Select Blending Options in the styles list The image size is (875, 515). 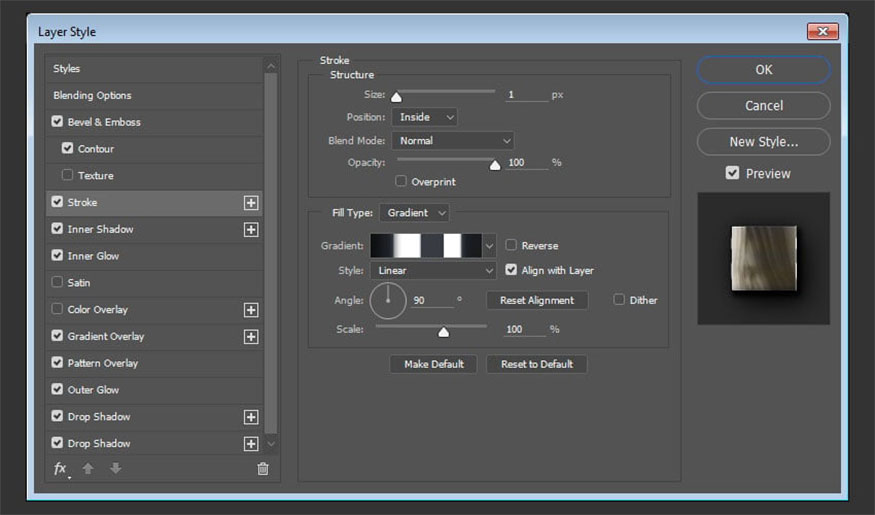tap(93, 96)
